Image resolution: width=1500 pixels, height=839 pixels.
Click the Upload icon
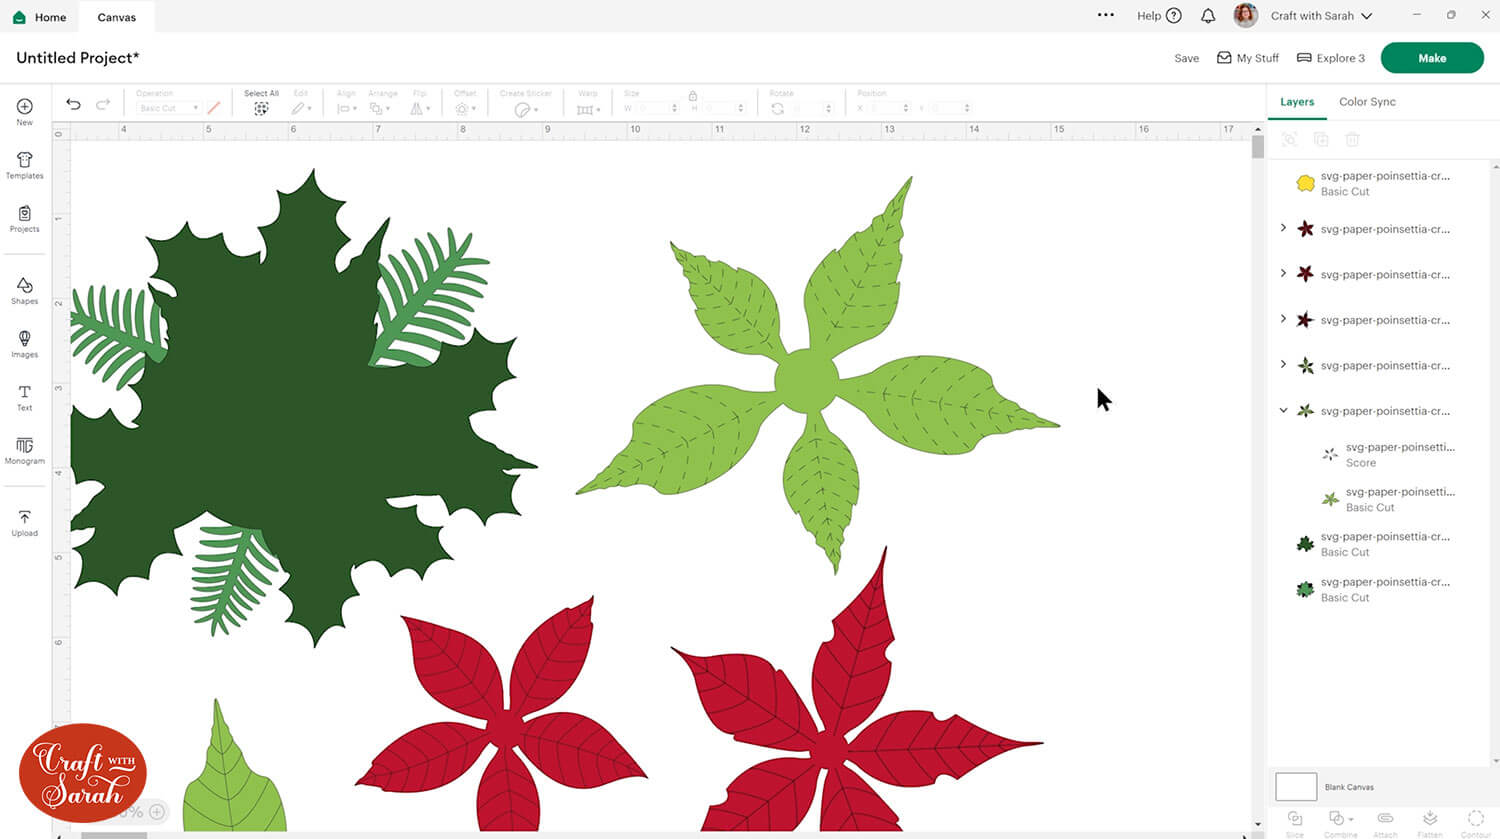coord(25,522)
